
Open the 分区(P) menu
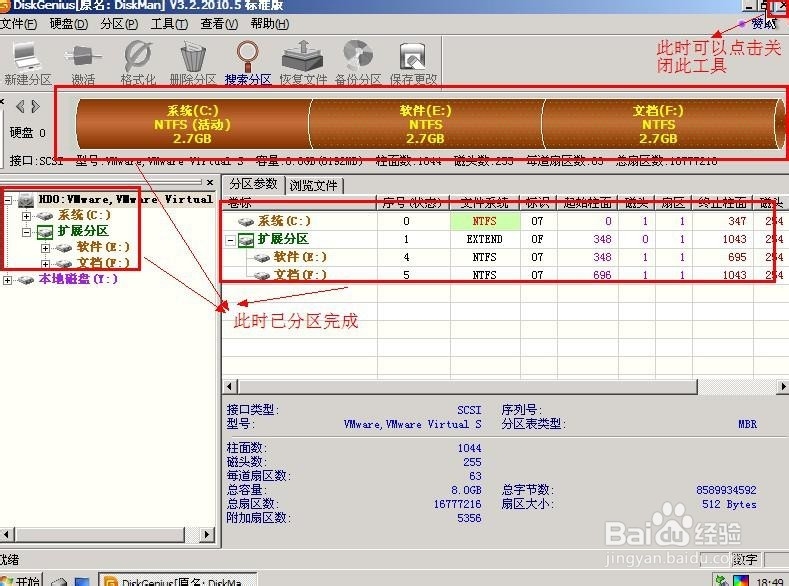119,24
